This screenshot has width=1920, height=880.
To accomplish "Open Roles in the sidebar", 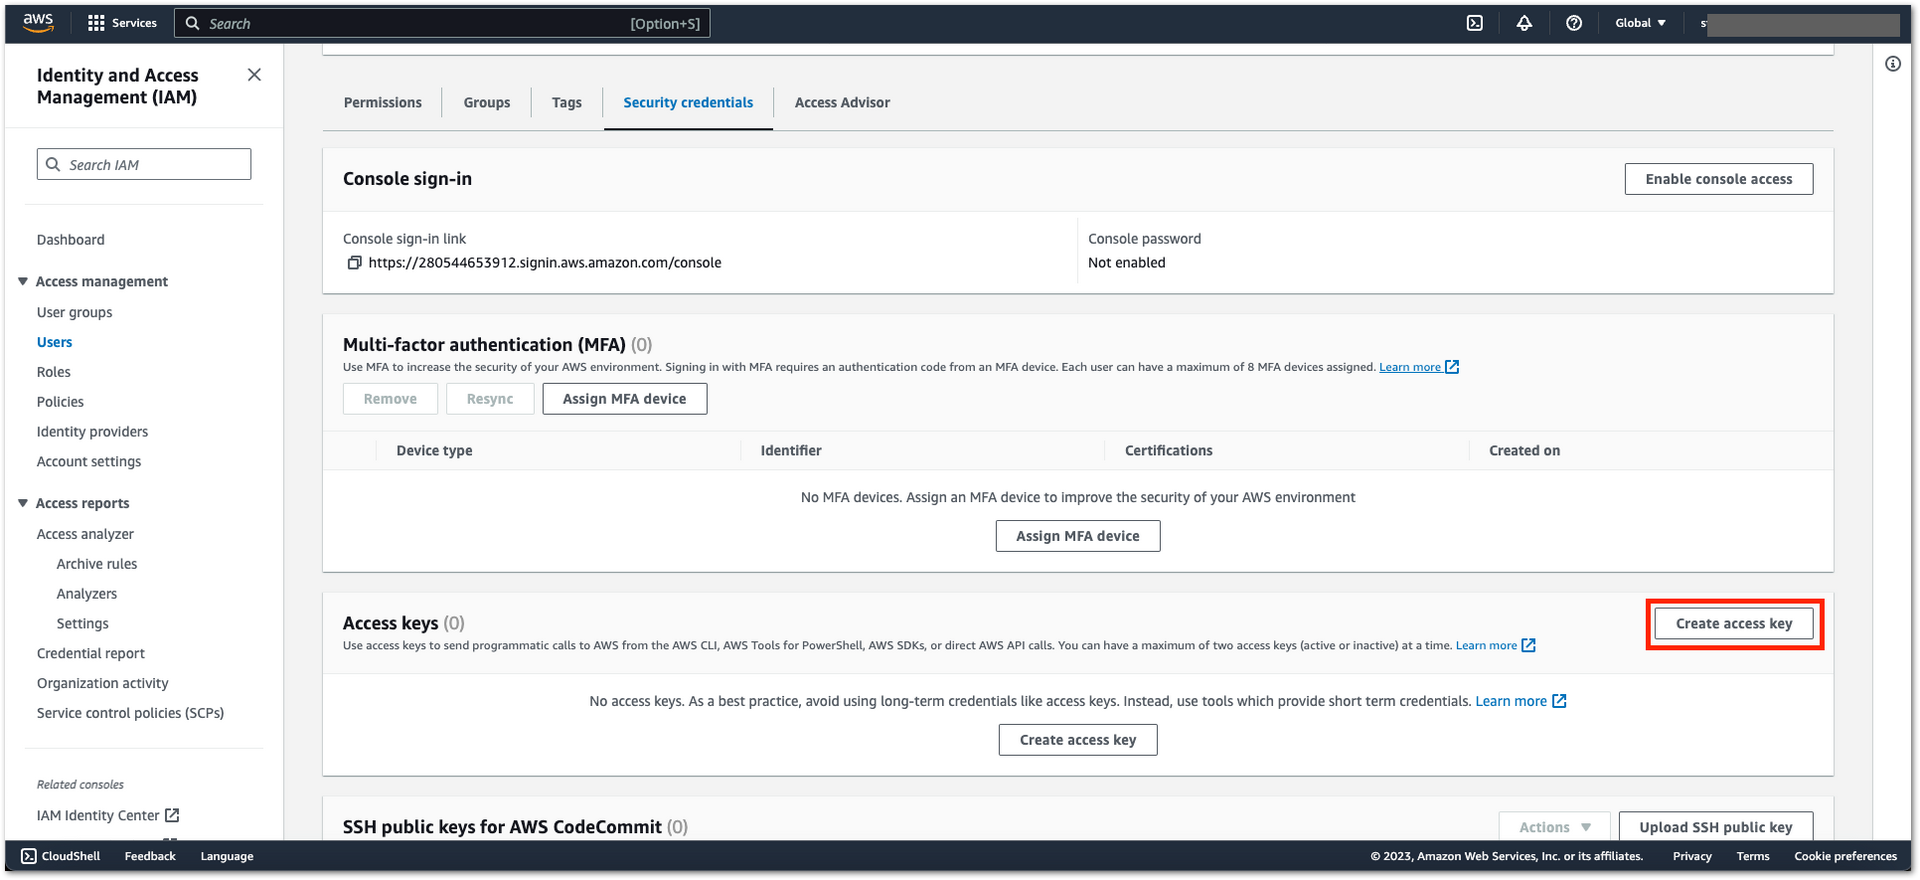I will [x=54, y=372].
